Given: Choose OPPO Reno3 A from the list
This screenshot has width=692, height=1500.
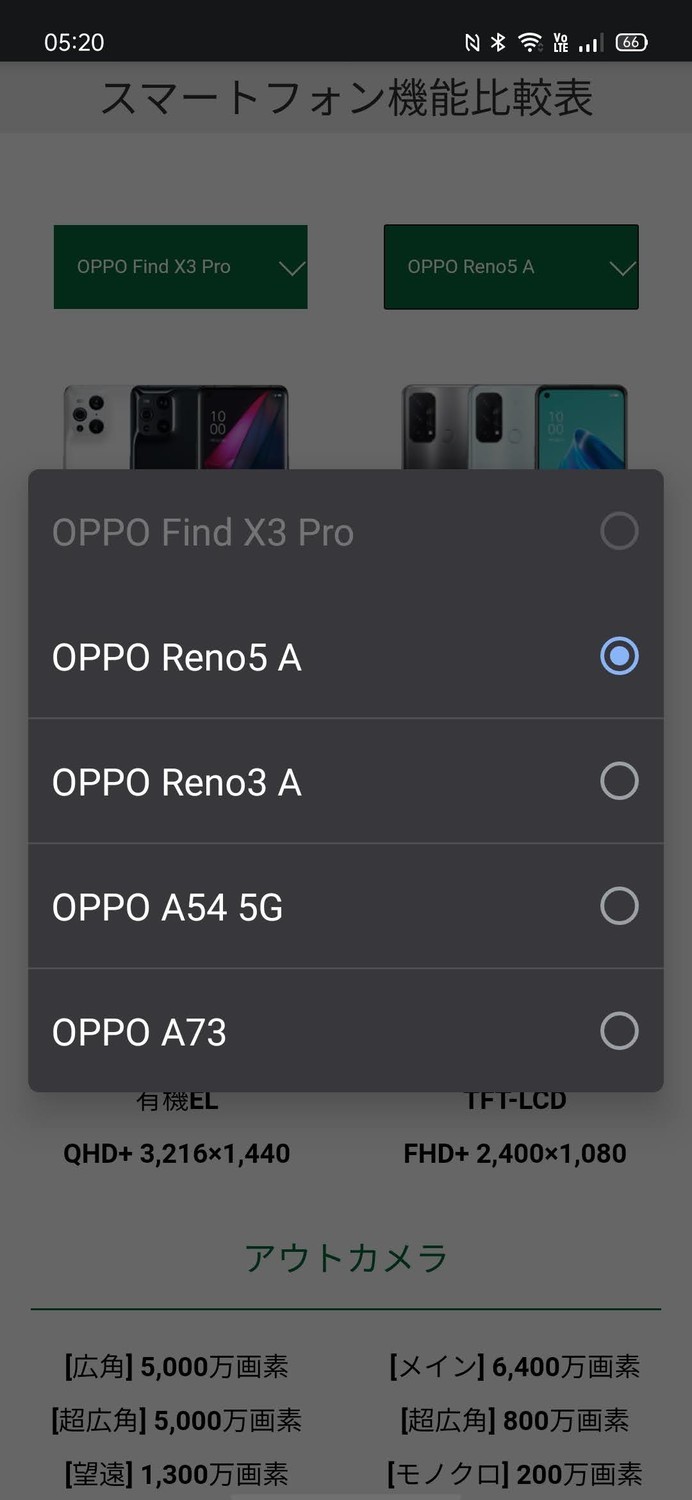Looking at the screenshot, I should [x=346, y=781].
